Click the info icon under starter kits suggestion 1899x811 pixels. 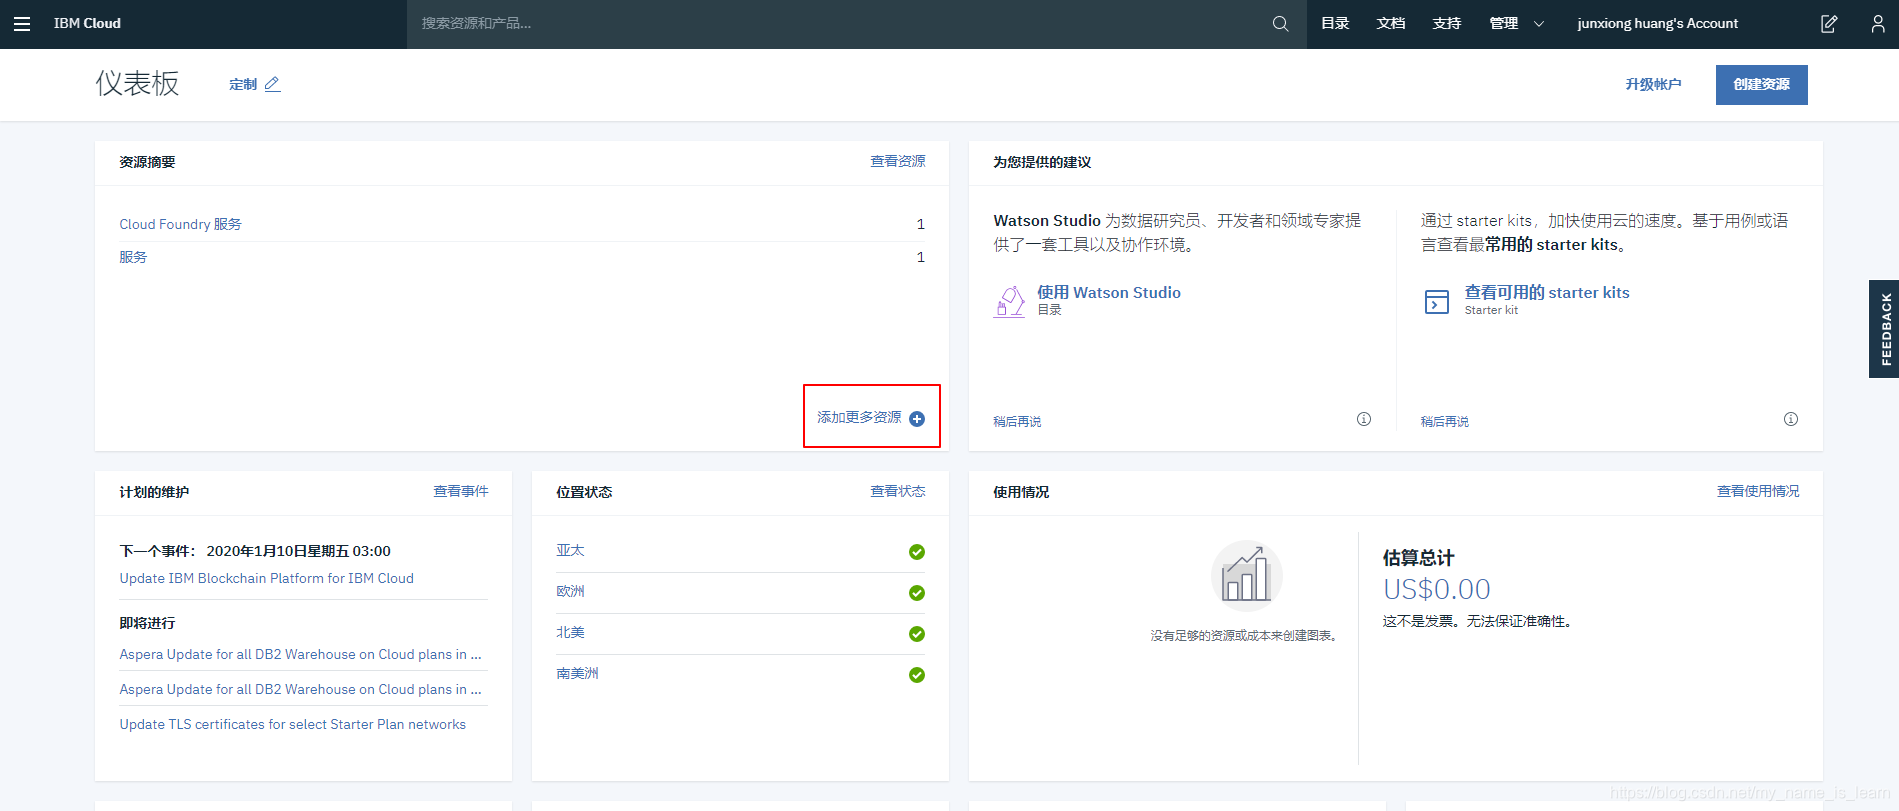[x=1791, y=419]
